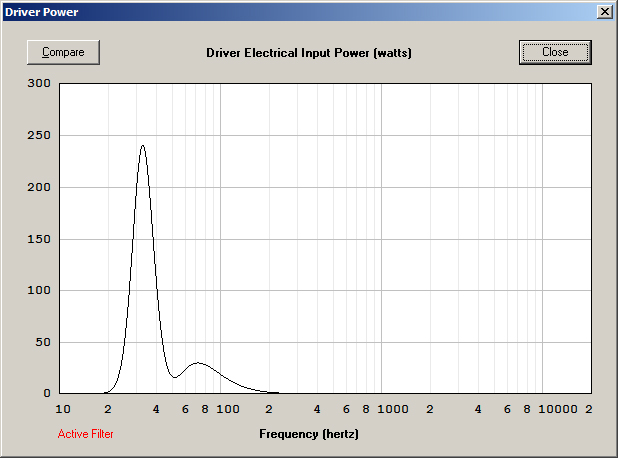Click the red Active Filter label
The height and width of the screenshot is (458, 618).
pos(86,434)
